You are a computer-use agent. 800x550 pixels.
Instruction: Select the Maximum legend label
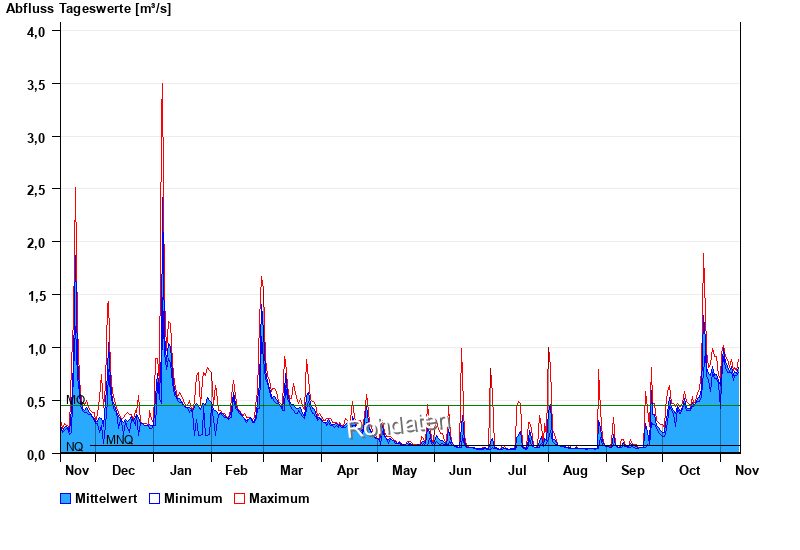[279, 498]
